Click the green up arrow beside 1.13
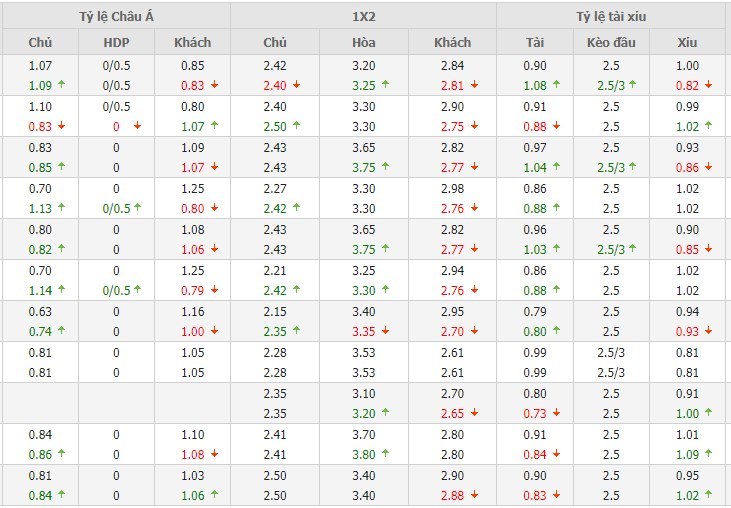The image size is (731, 508). (62, 208)
